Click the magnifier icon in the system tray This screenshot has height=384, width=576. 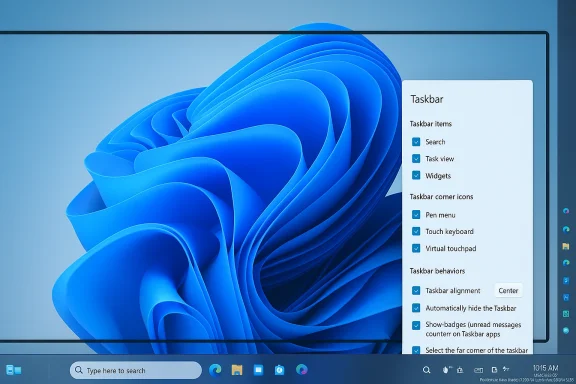(426, 370)
